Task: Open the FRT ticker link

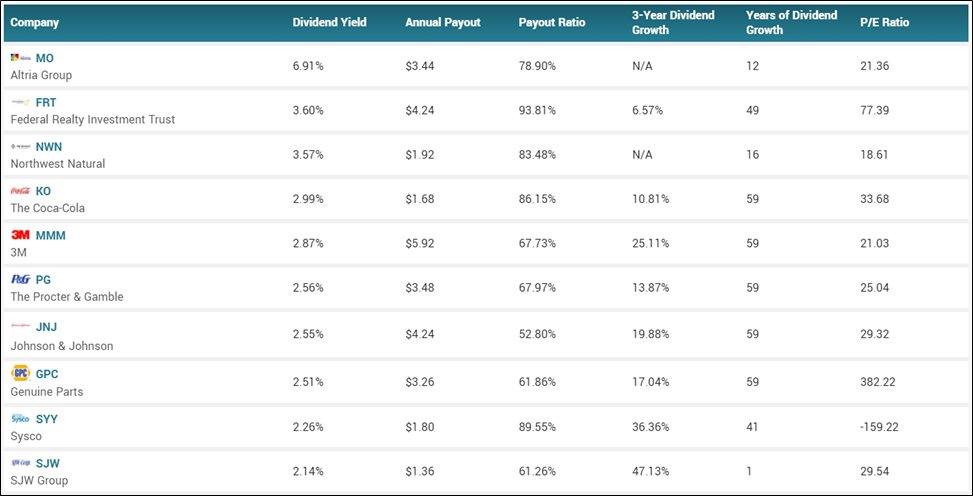Action: coord(46,102)
